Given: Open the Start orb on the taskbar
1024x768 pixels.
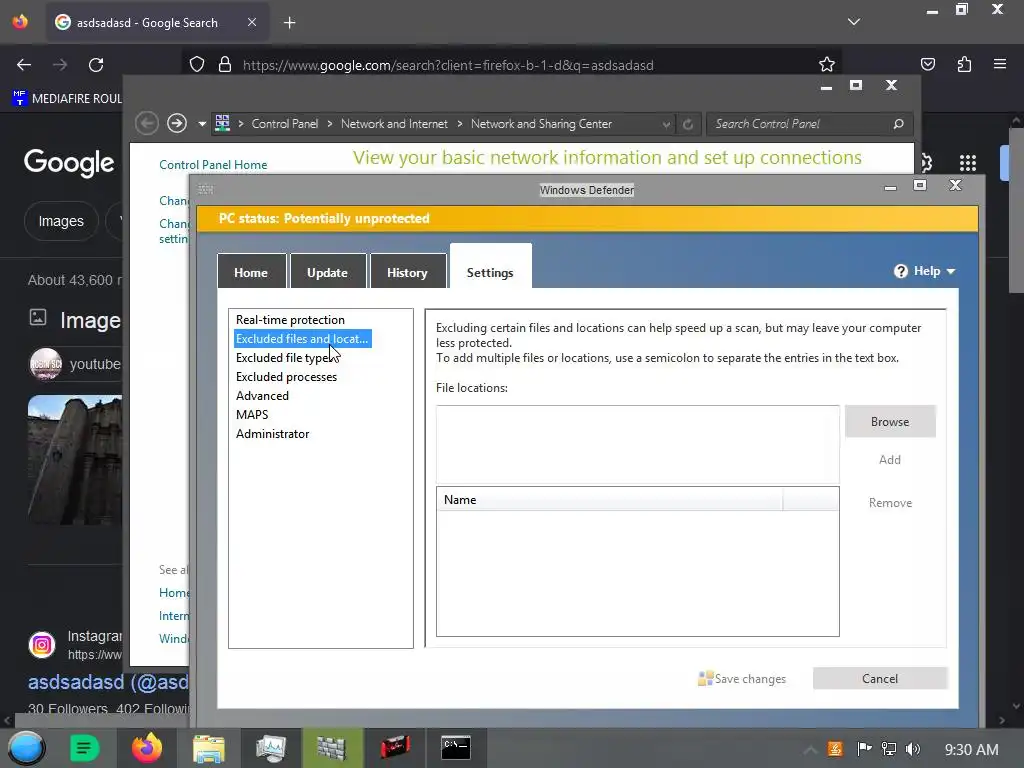Looking at the screenshot, I should point(26,748).
